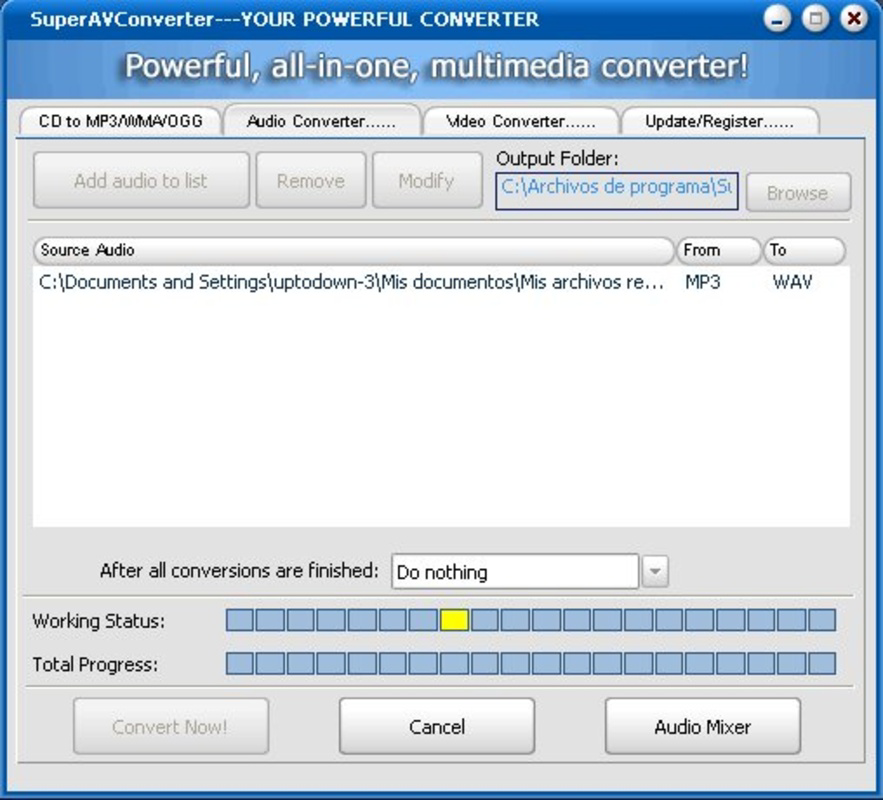Expand the after-conversion action dropdown arrow
883x800 pixels.
coord(655,571)
